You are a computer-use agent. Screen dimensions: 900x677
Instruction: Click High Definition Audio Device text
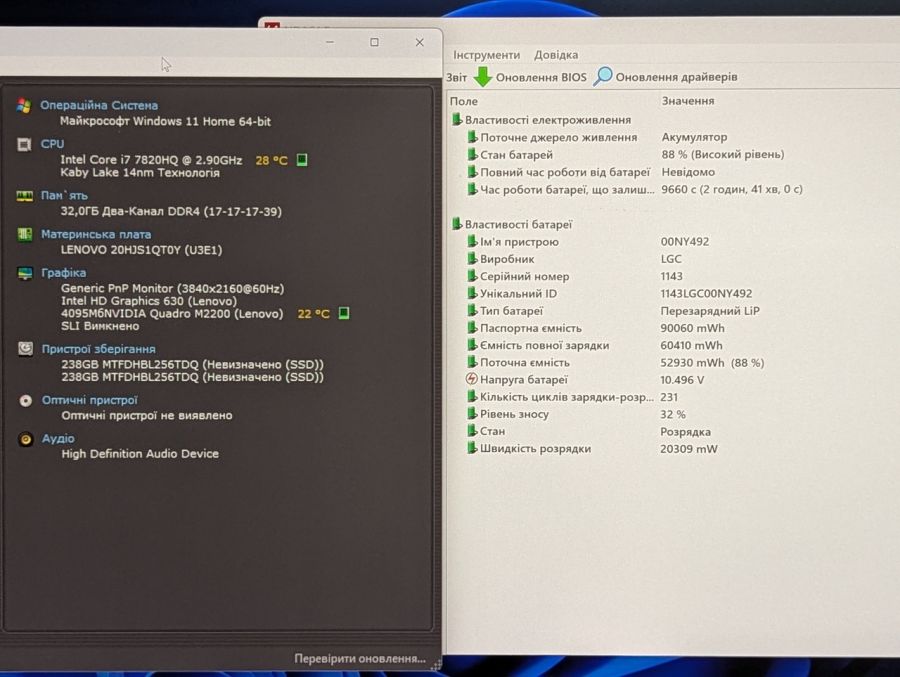pyautogui.click(x=140, y=454)
